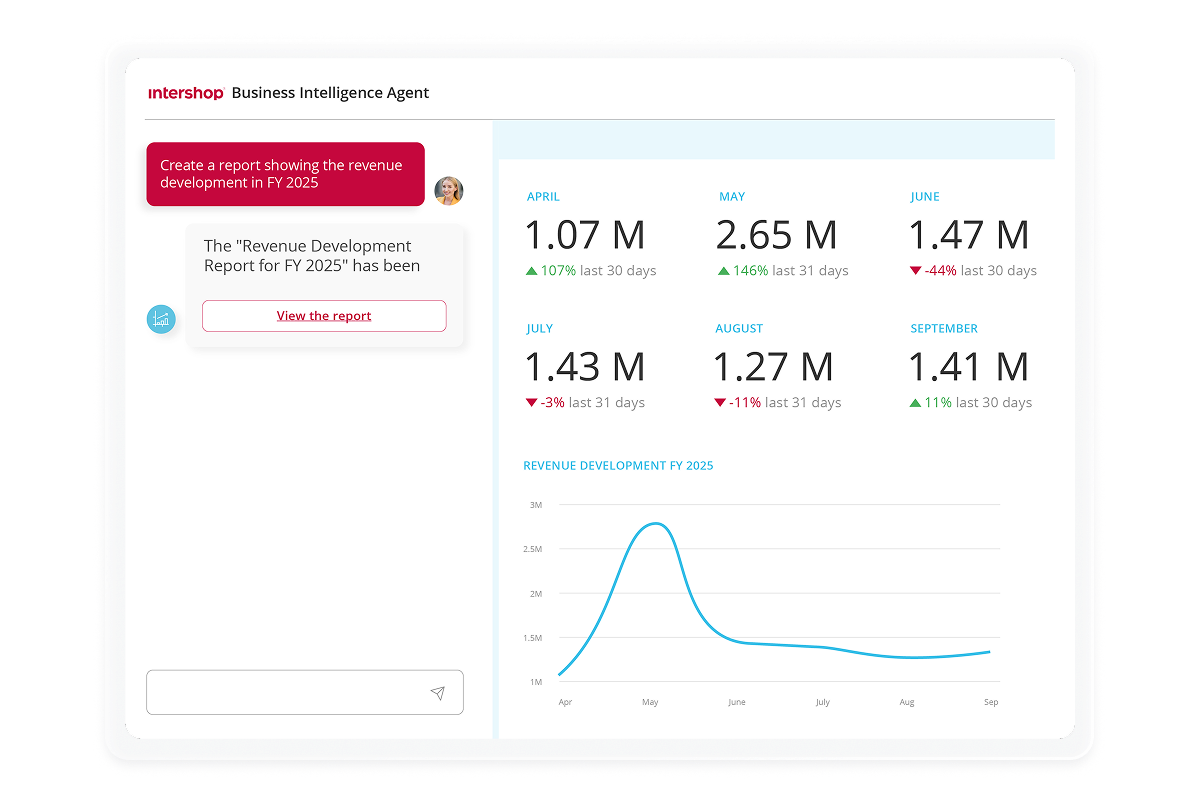Click the JULY label
The height and width of the screenshot is (800, 1200).
[540, 329]
